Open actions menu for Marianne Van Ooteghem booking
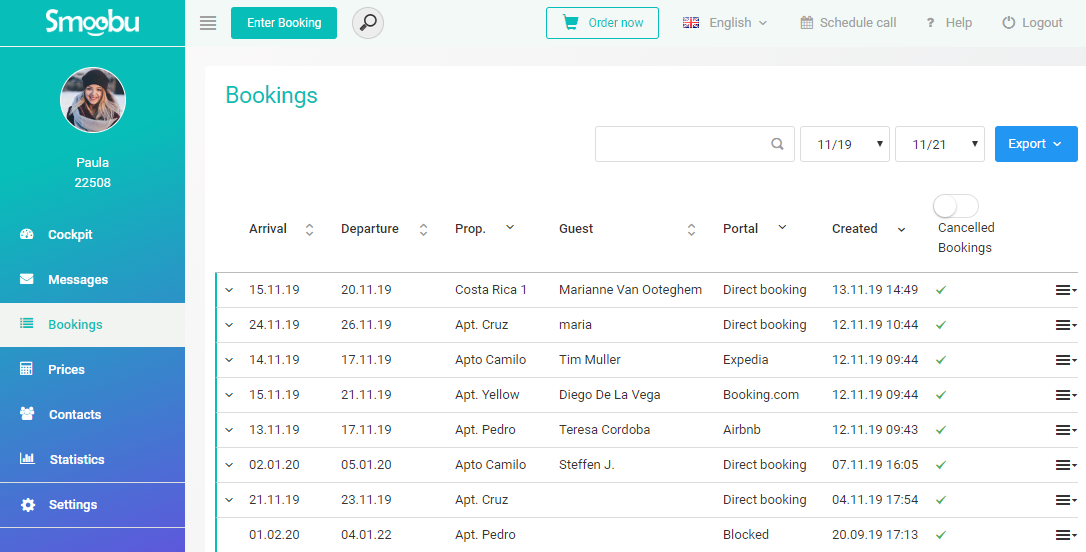 [1065, 290]
